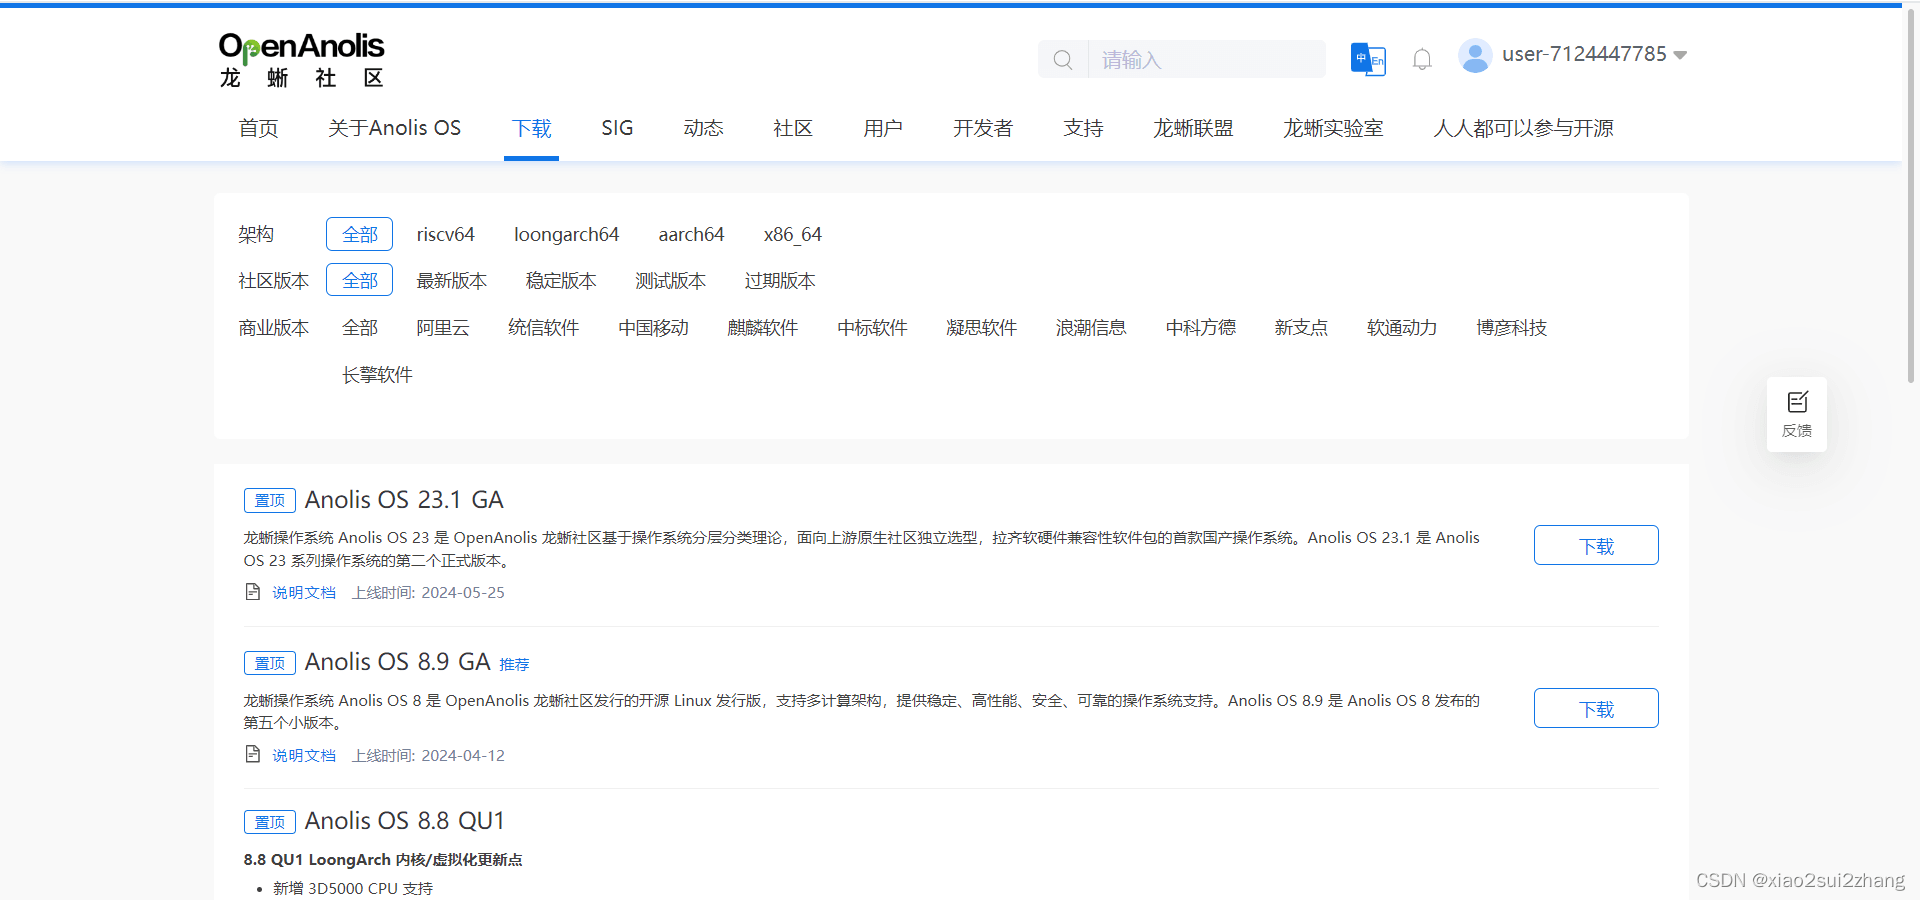Open the 社区 navigation item
This screenshot has height=900, width=1920.
[x=793, y=128]
